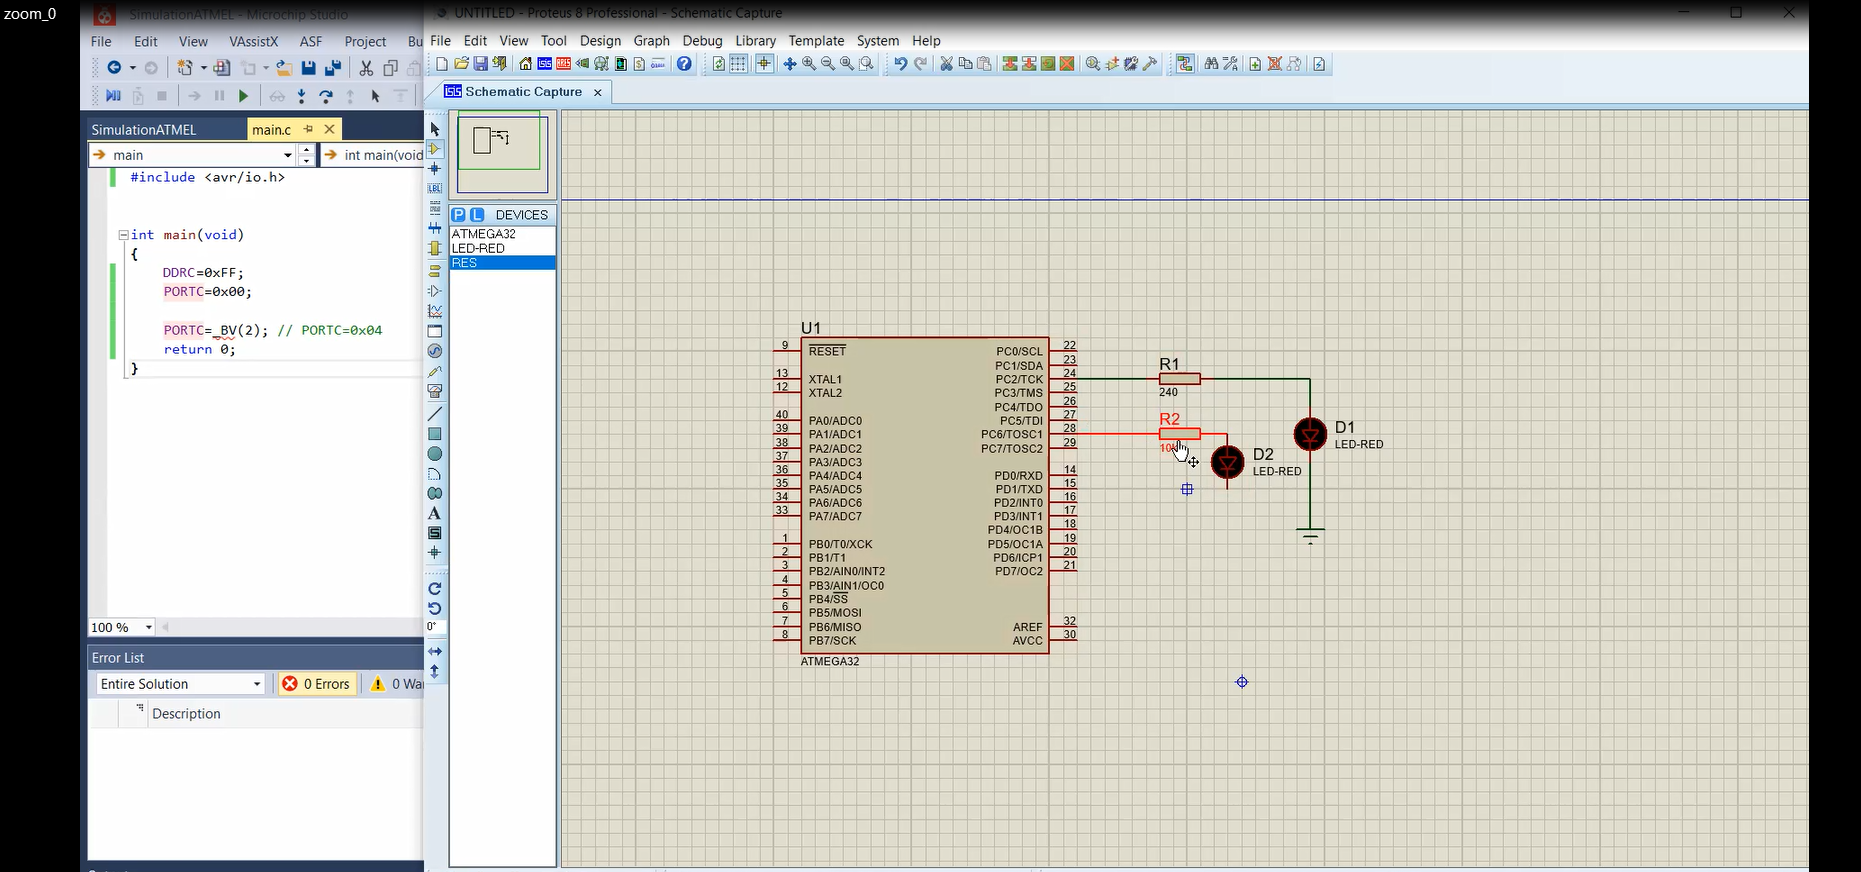
Task: Select the Selection Mode arrow tool in Proteus
Action: (x=435, y=129)
